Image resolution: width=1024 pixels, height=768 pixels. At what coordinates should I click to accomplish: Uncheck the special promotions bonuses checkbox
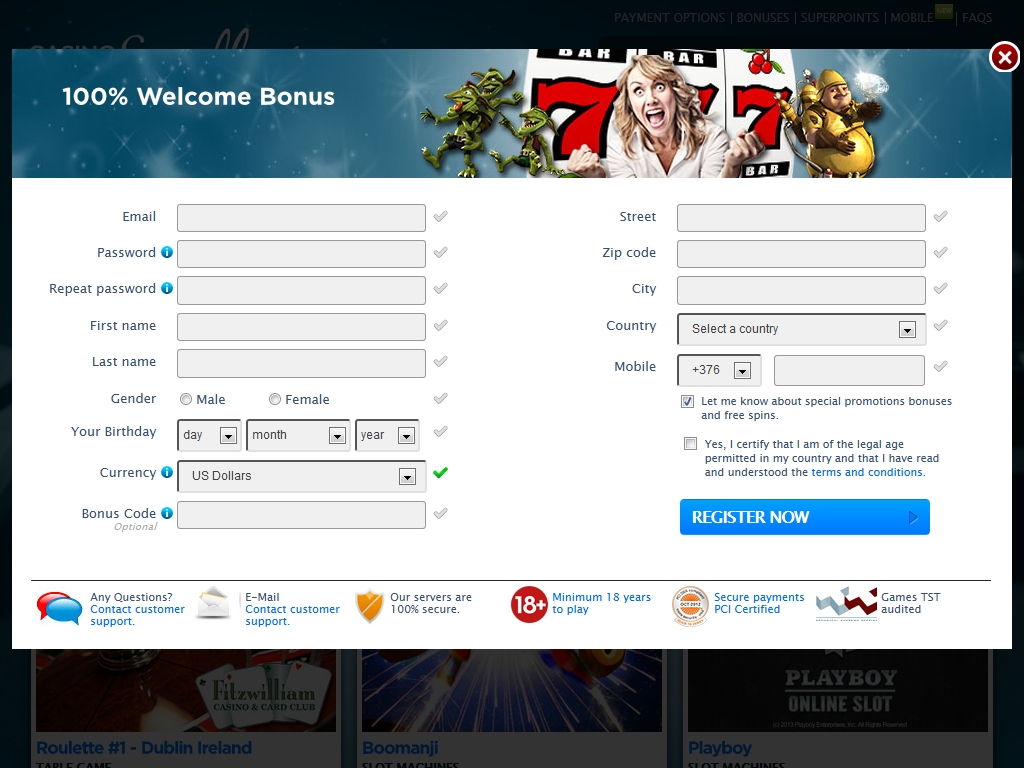[x=687, y=402]
